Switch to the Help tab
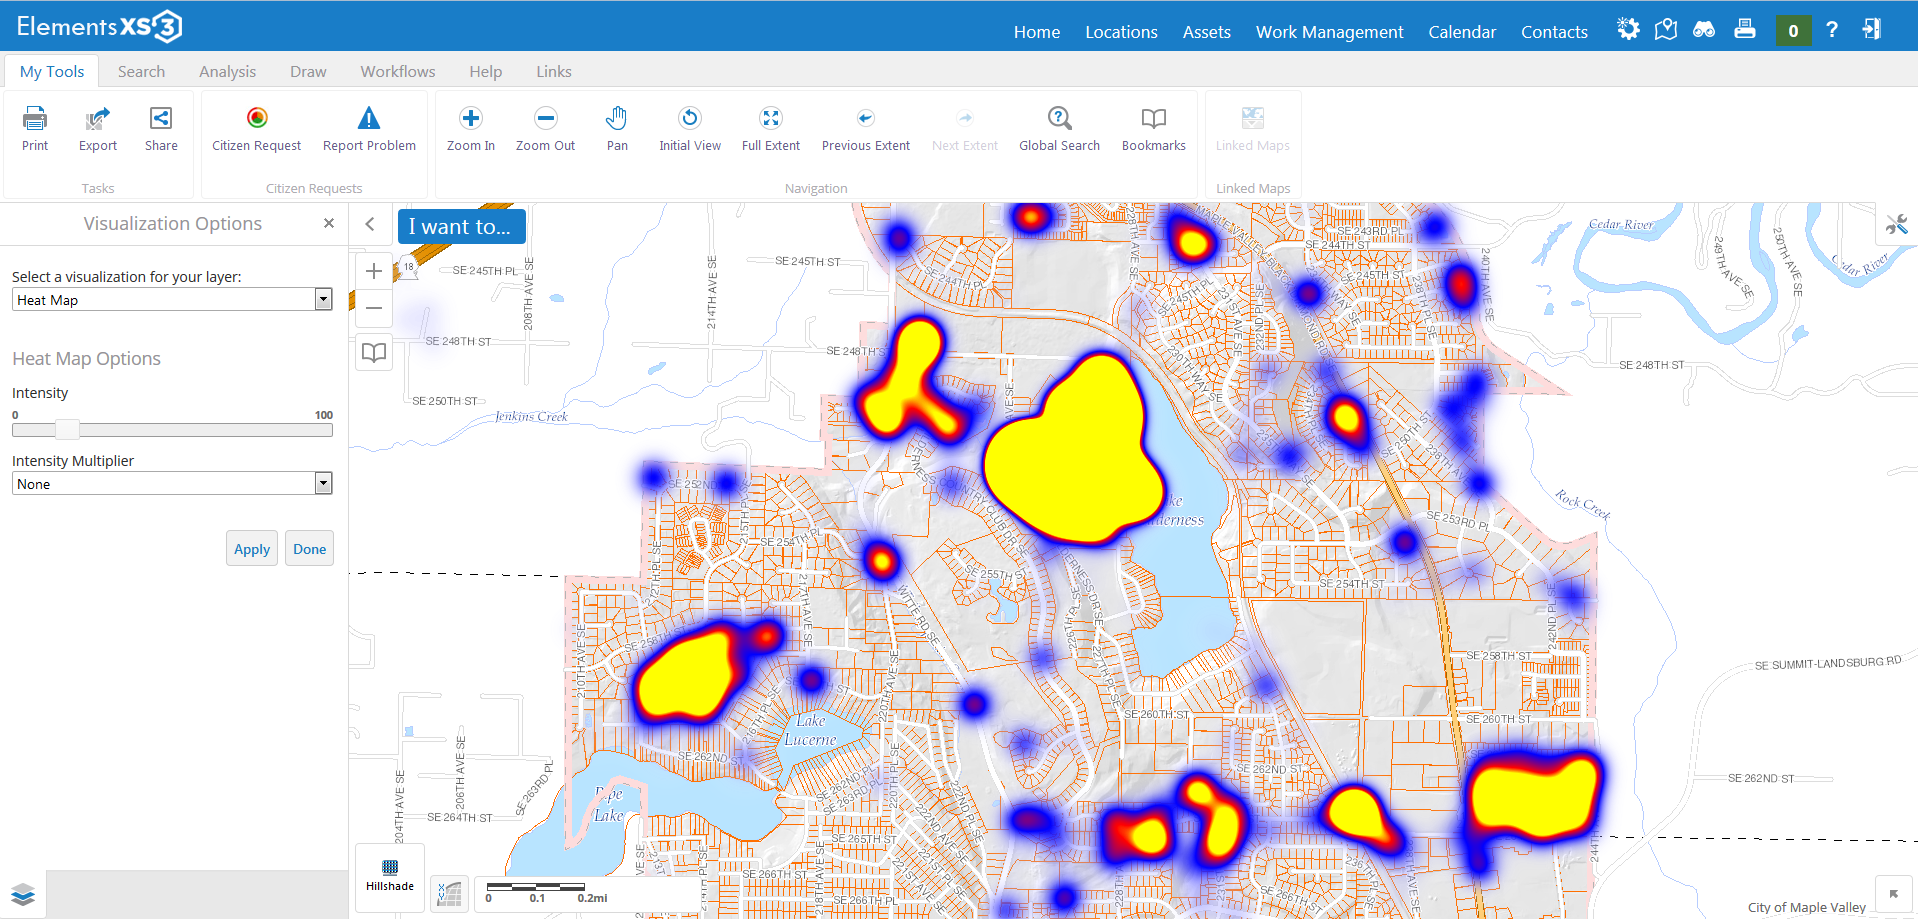1918x920 pixels. (x=486, y=72)
